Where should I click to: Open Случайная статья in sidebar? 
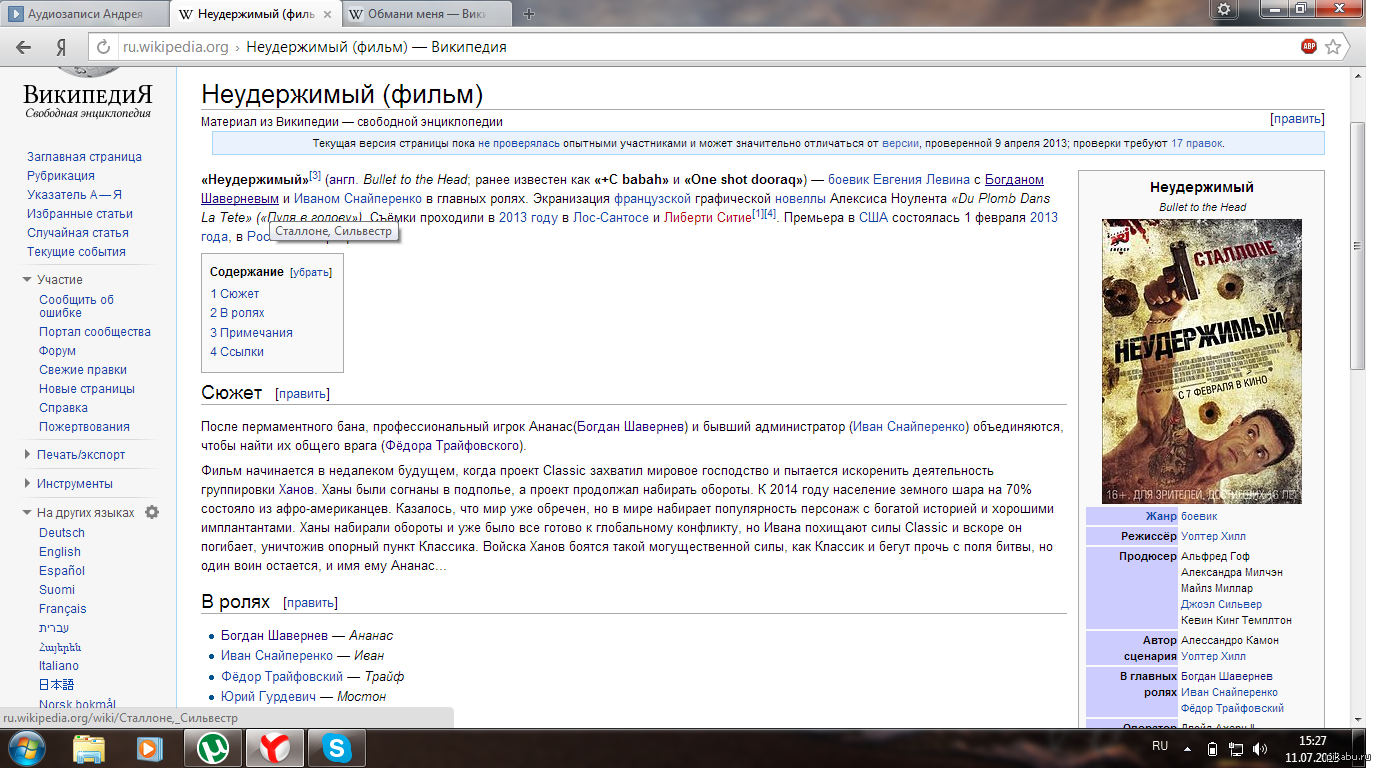pyautogui.click(x=78, y=233)
